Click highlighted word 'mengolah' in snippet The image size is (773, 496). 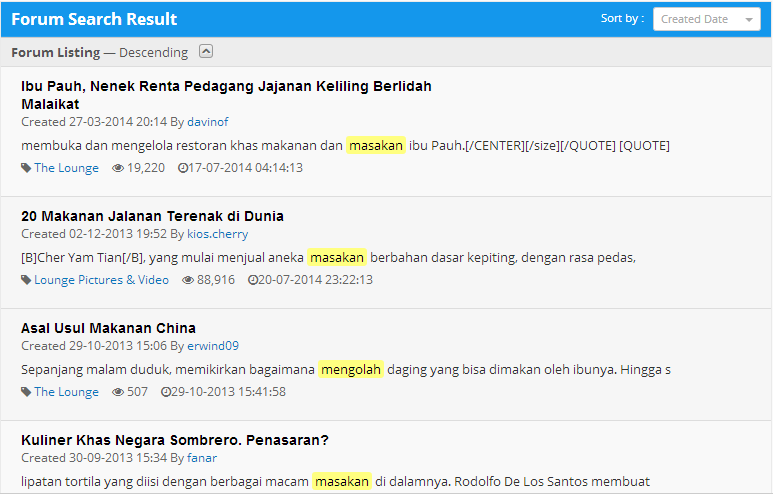pos(351,369)
